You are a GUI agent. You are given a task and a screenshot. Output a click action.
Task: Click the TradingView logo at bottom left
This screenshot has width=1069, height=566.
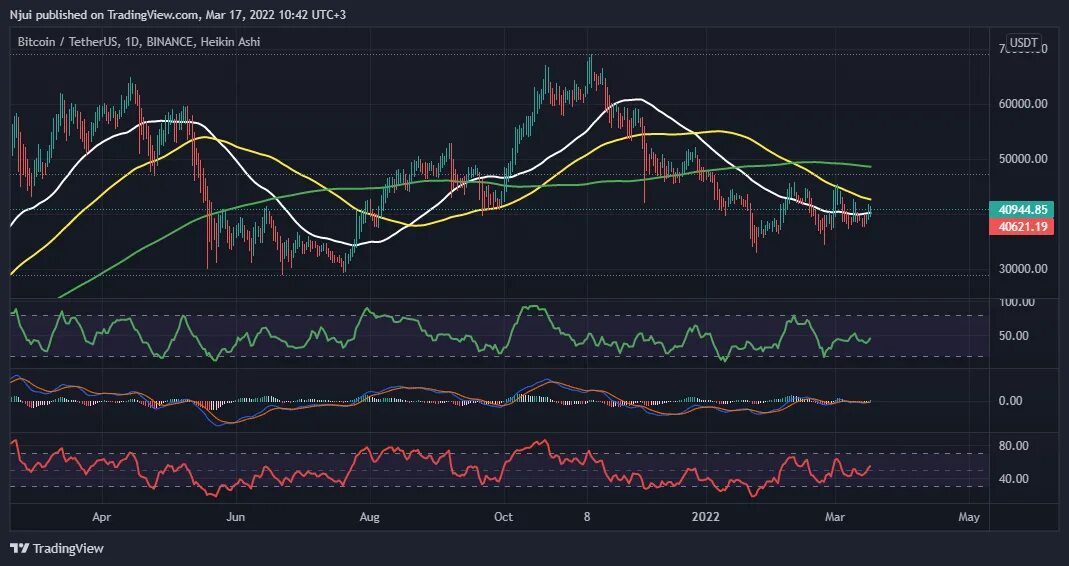tap(57, 548)
